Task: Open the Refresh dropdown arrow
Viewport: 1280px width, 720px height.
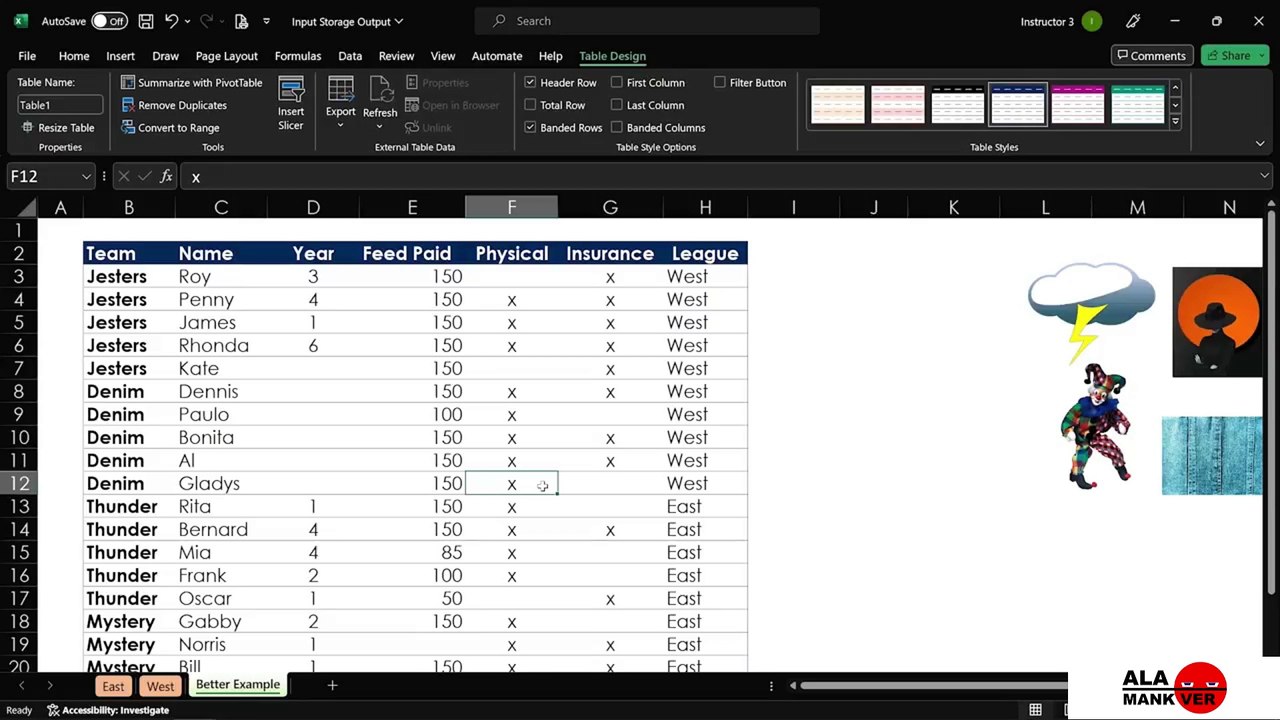Action: tap(380, 126)
